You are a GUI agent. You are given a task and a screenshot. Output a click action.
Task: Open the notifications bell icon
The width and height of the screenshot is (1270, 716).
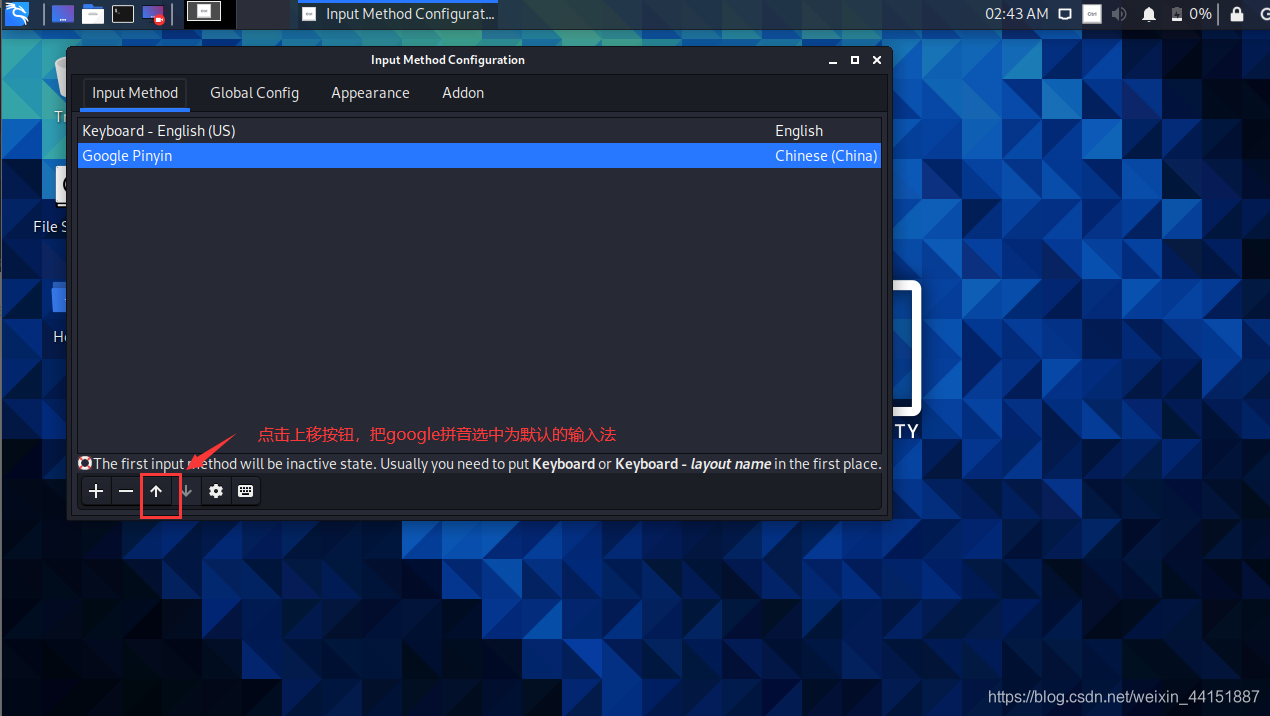click(1149, 14)
